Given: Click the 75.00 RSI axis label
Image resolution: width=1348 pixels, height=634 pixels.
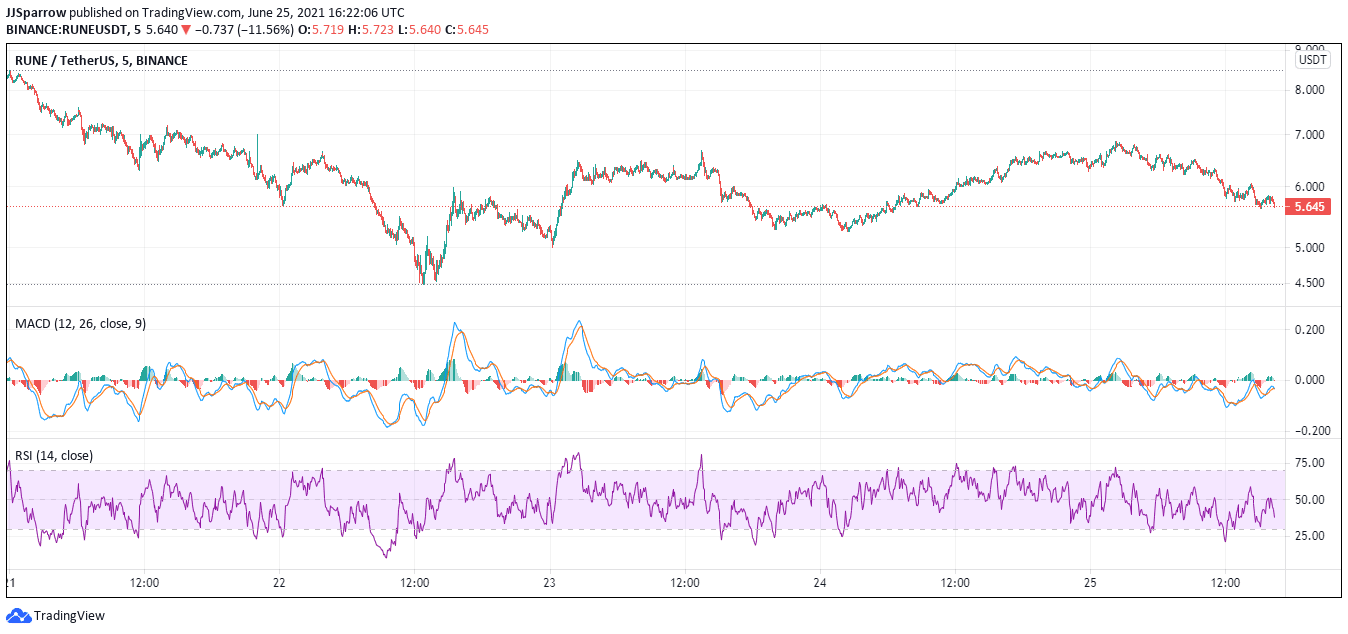Looking at the screenshot, I should point(1309,462).
